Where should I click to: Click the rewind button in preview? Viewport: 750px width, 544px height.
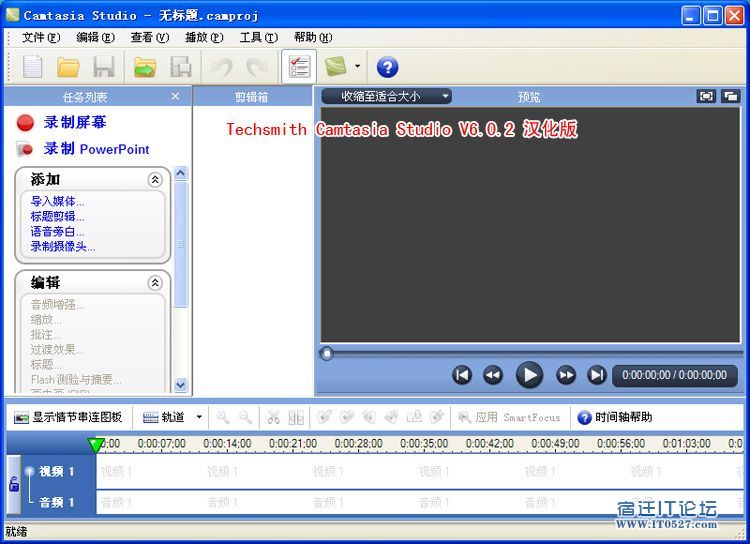[493, 375]
